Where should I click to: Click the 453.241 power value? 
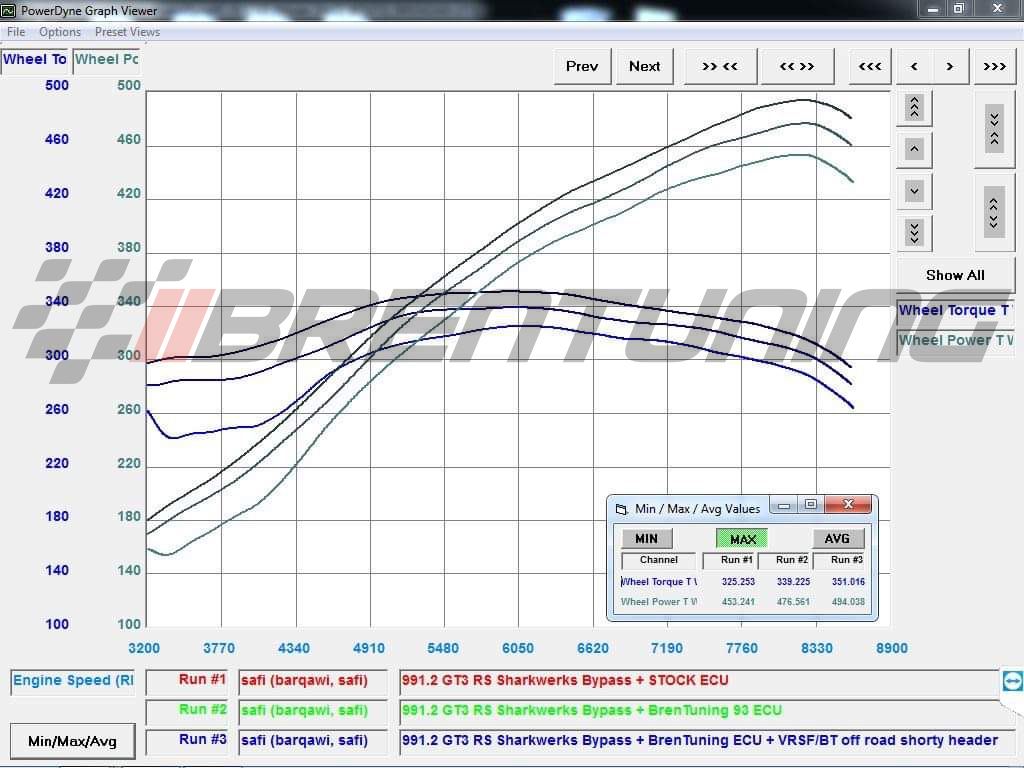(x=738, y=601)
